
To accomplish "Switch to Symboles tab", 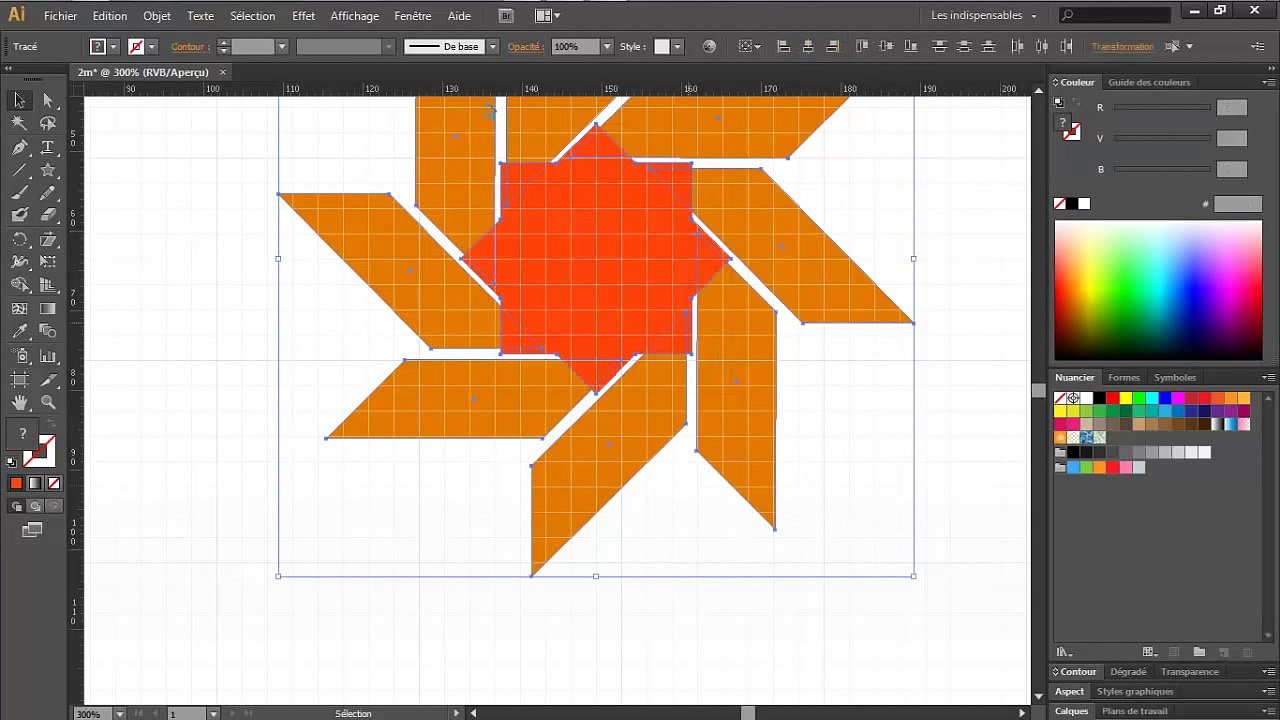I will tap(1175, 377).
